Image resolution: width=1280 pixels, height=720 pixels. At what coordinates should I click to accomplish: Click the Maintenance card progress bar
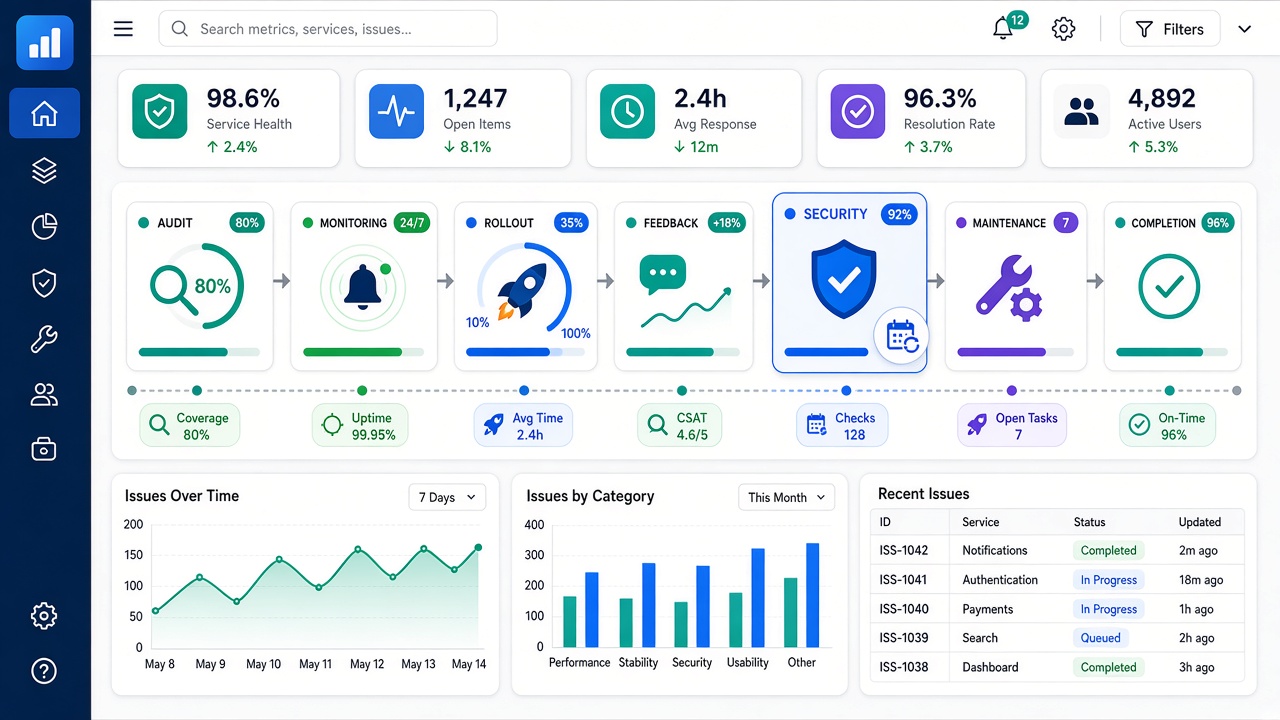click(1016, 352)
